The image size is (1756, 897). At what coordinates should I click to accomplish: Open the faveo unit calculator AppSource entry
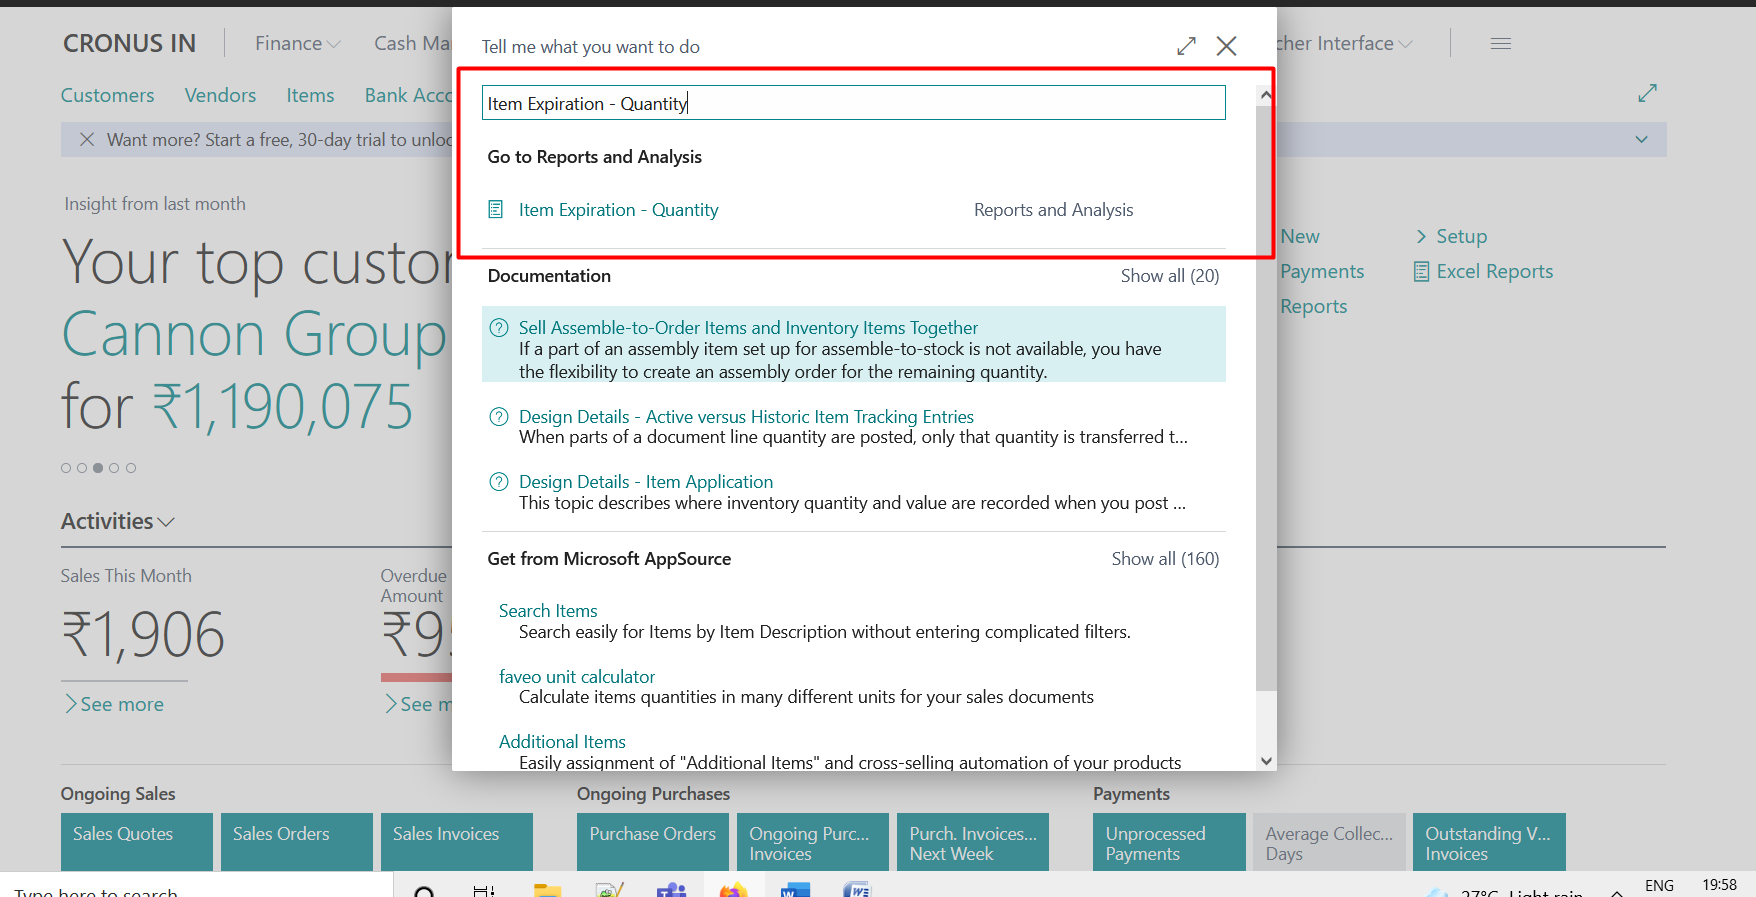tap(577, 677)
